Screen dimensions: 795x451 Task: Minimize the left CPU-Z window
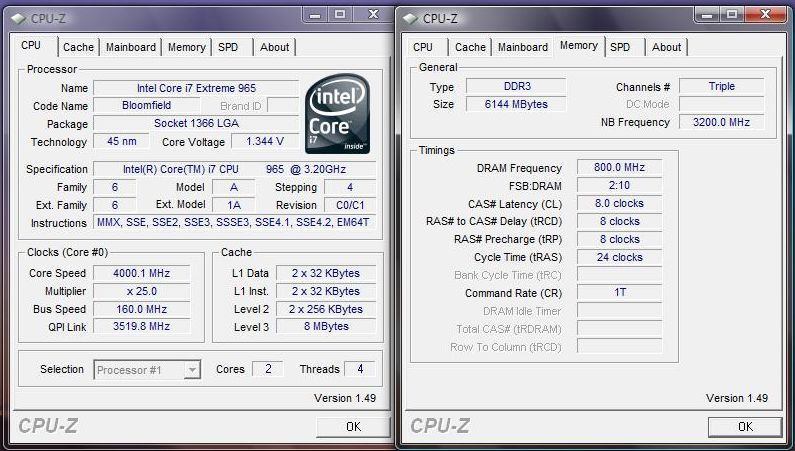coord(315,15)
